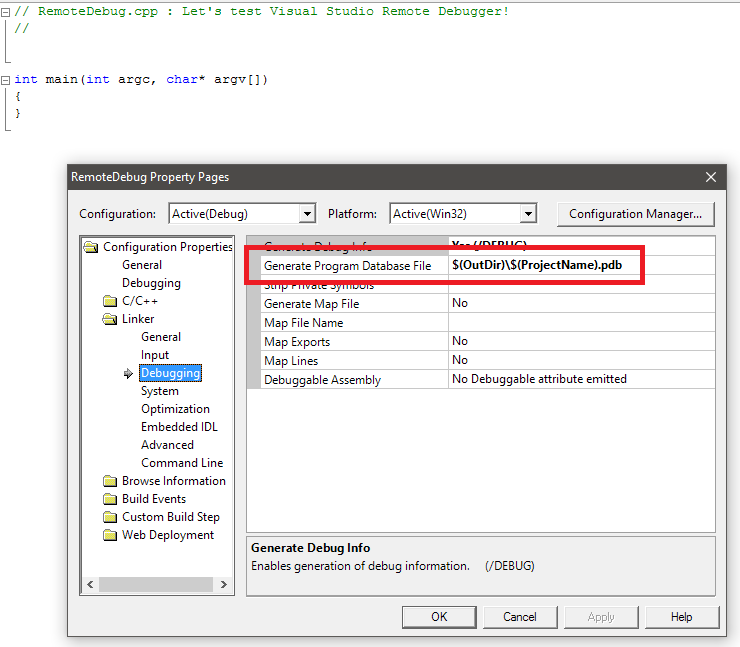Collapse the main function code block
This screenshot has width=740, height=647.
pyautogui.click(x=6, y=80)
